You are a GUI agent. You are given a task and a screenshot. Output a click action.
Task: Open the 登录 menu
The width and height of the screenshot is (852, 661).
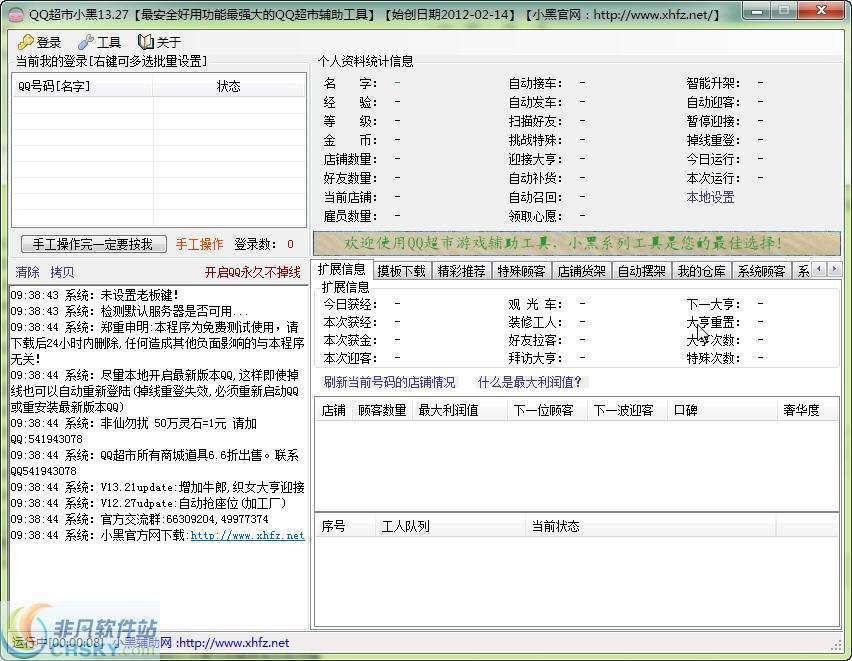coord(39,42)
